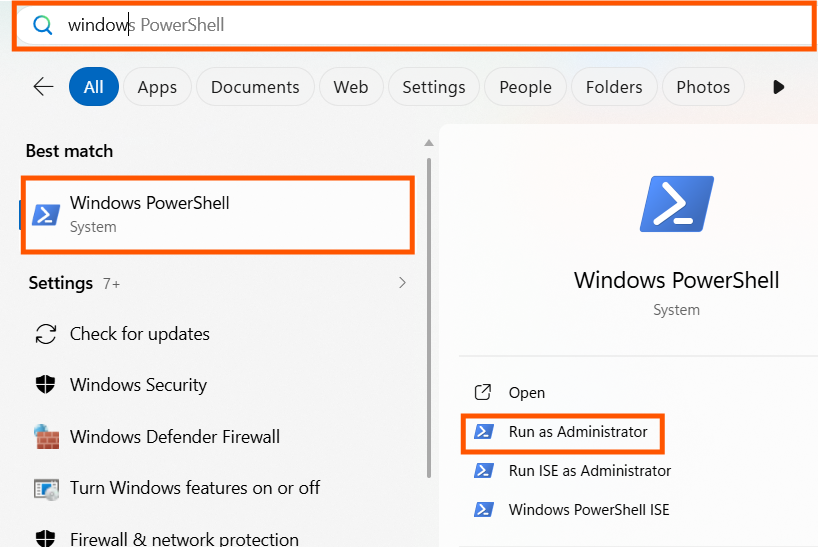Open Firewall & network protection setting
Viewport: 818px width, 547px height.
[184, 538]
